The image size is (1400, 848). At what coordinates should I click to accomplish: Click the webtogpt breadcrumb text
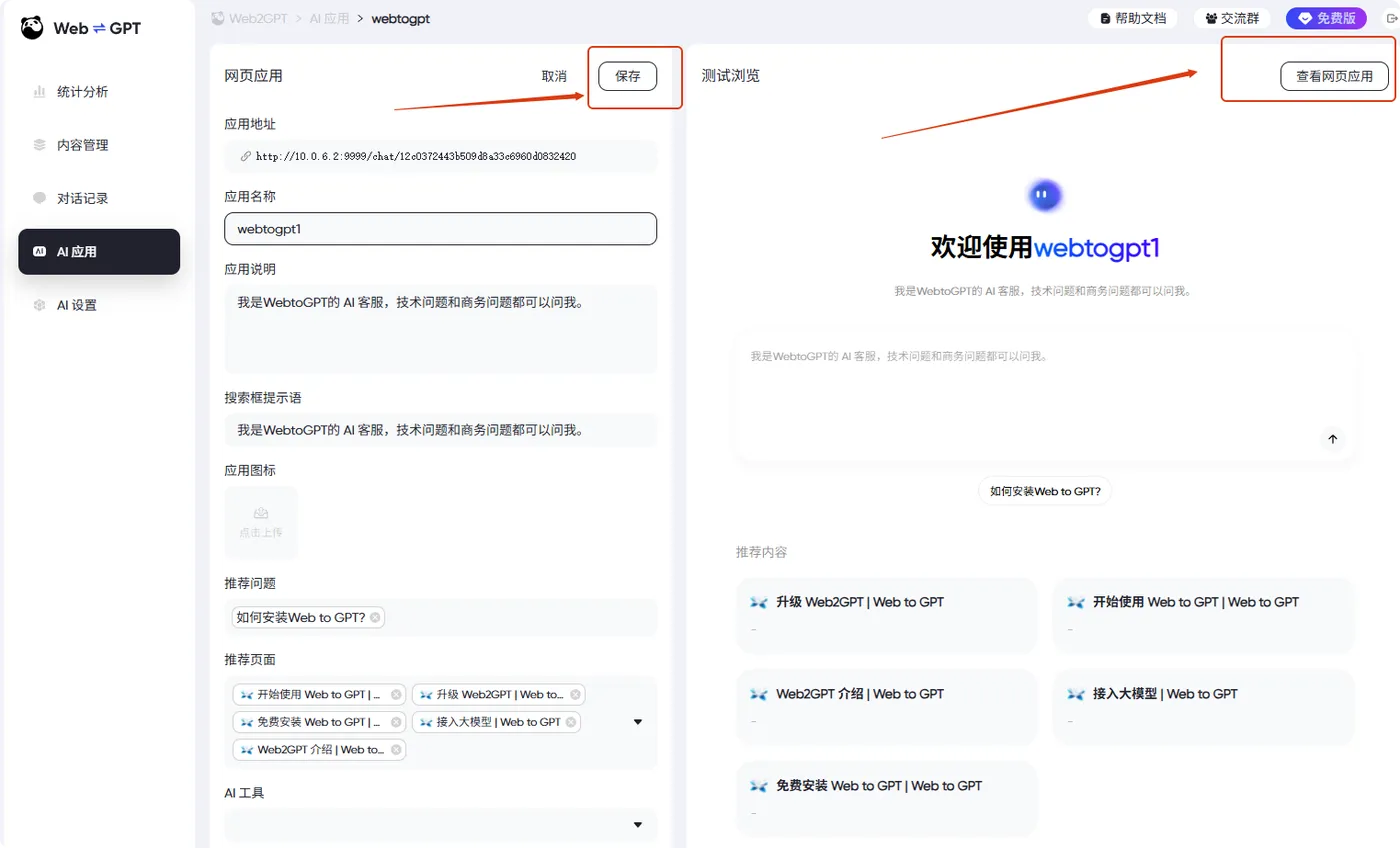[x=400, y=19]
